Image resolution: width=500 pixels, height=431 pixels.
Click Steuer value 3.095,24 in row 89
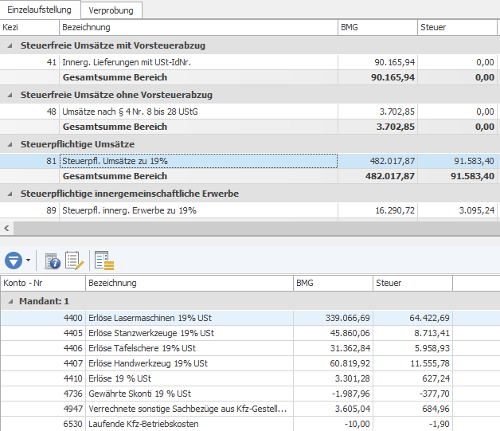(x=477, y=211)
